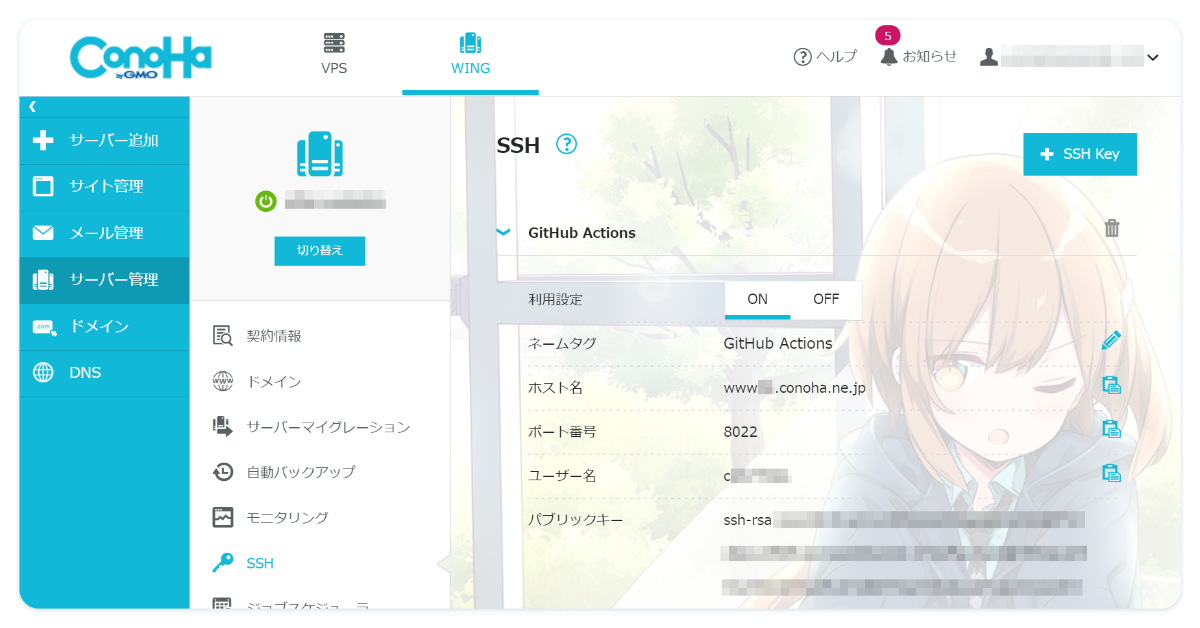Open DNS in sidebar
This screenshot has height=628, width=1200.
[104, 373]
